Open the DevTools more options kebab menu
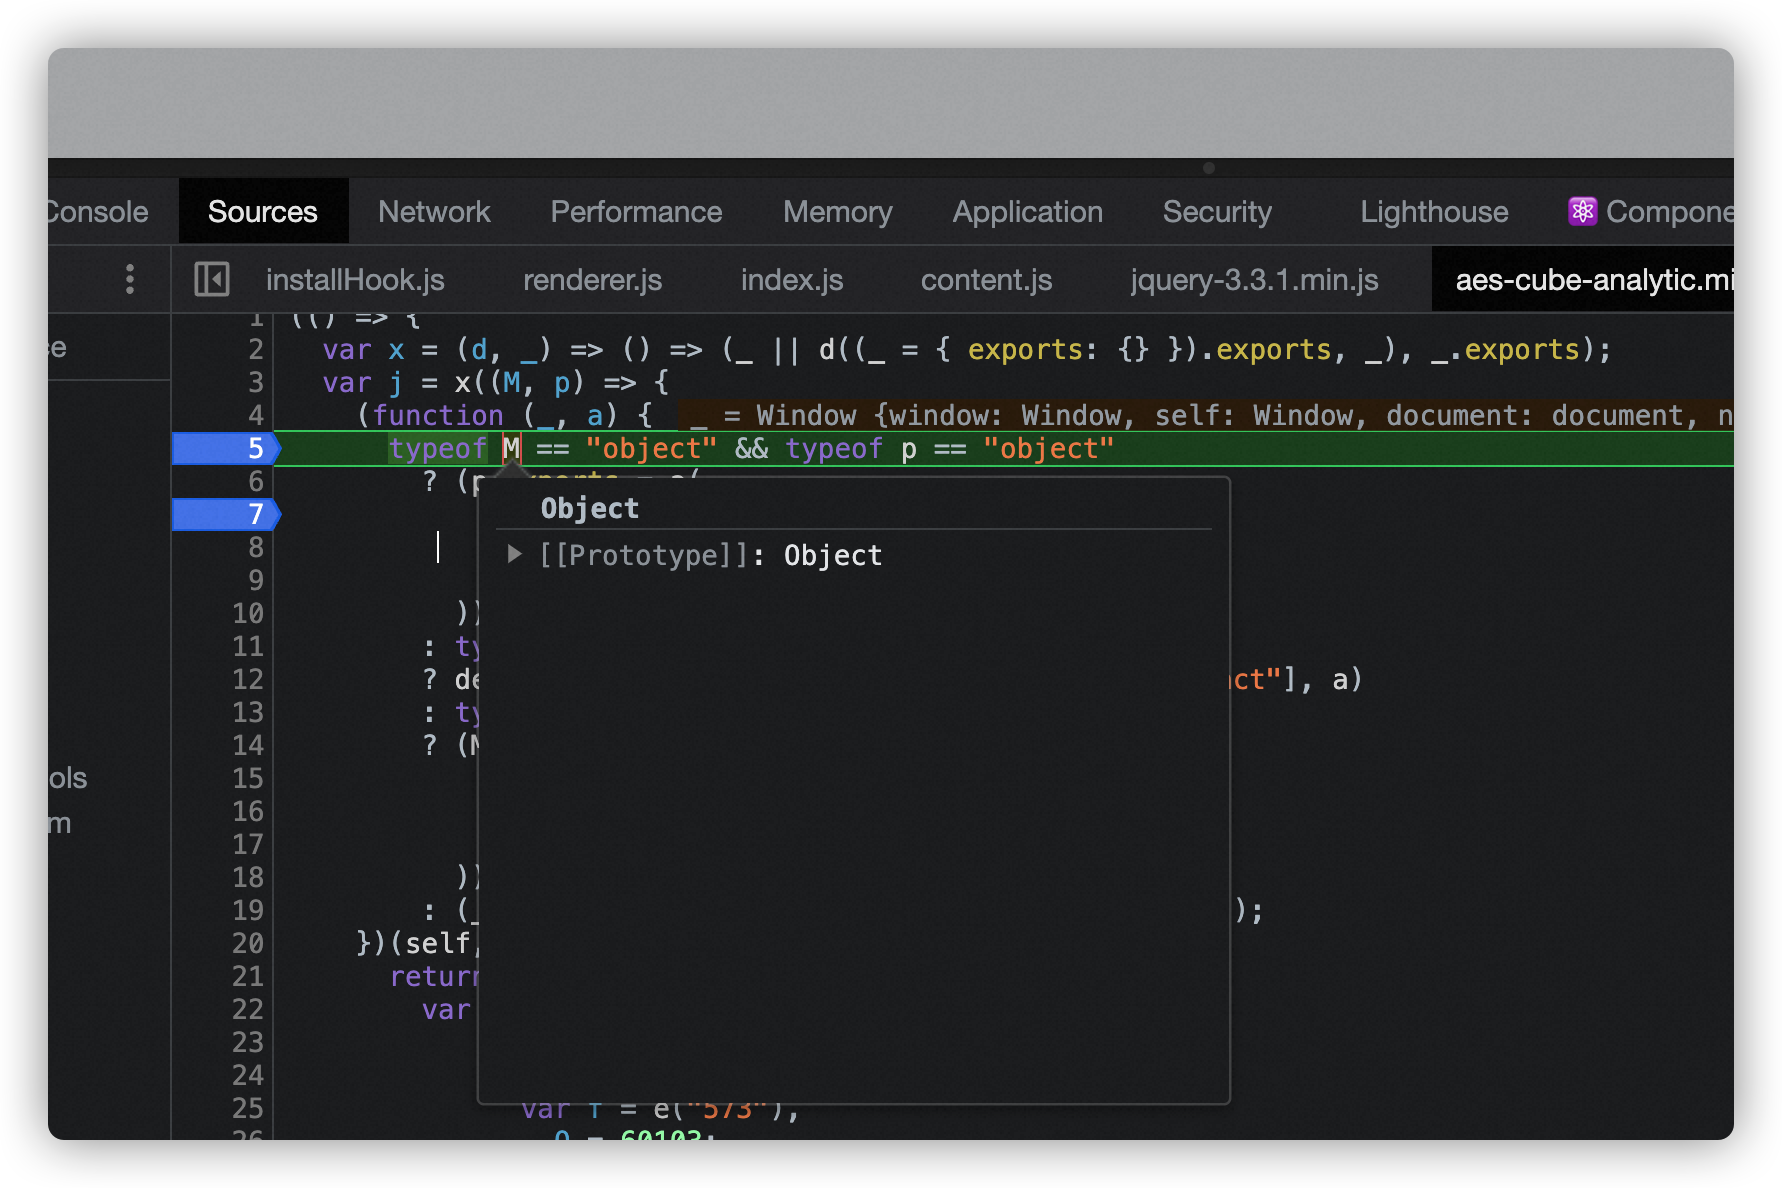Image resolution: width=1782 pixels, height=1188 pixels. pos(130,280)
